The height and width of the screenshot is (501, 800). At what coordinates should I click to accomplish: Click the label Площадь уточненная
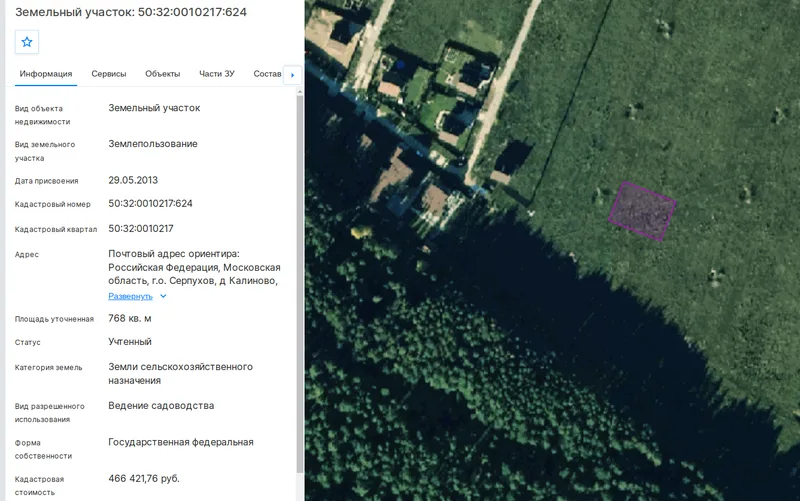click(54, 319)
